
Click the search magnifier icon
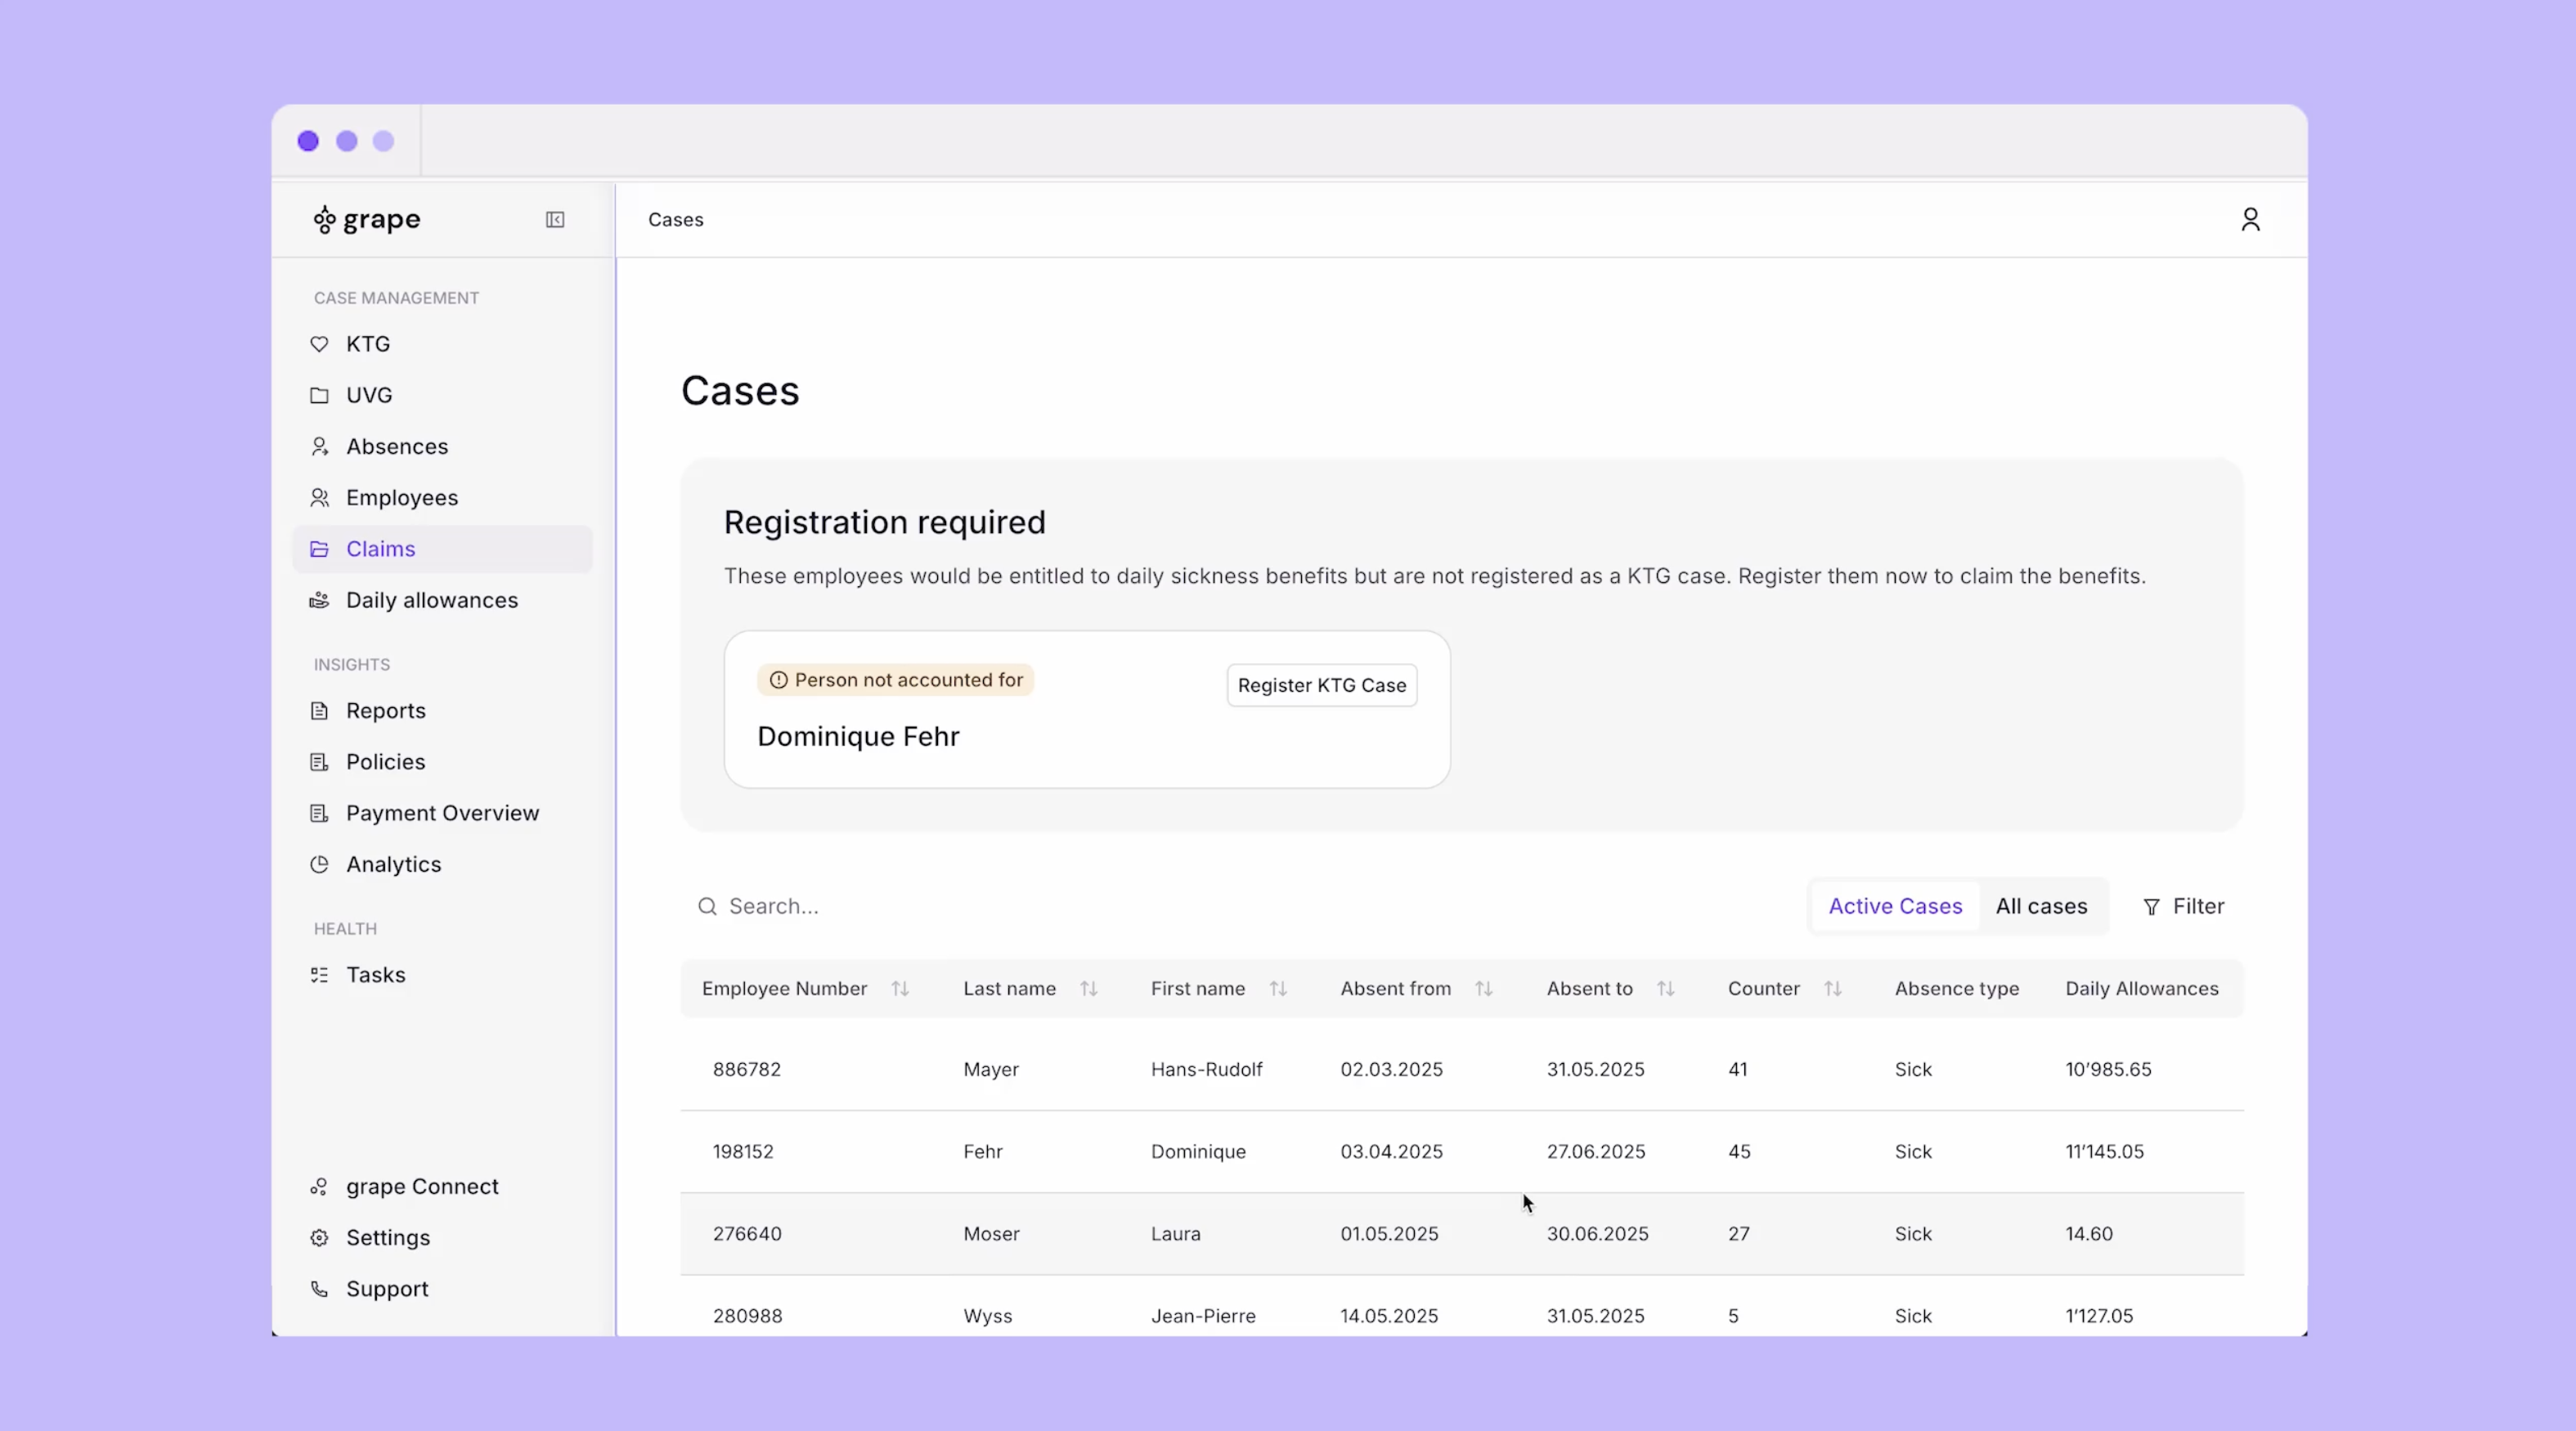pyautogui.click(x=707, y=906)
